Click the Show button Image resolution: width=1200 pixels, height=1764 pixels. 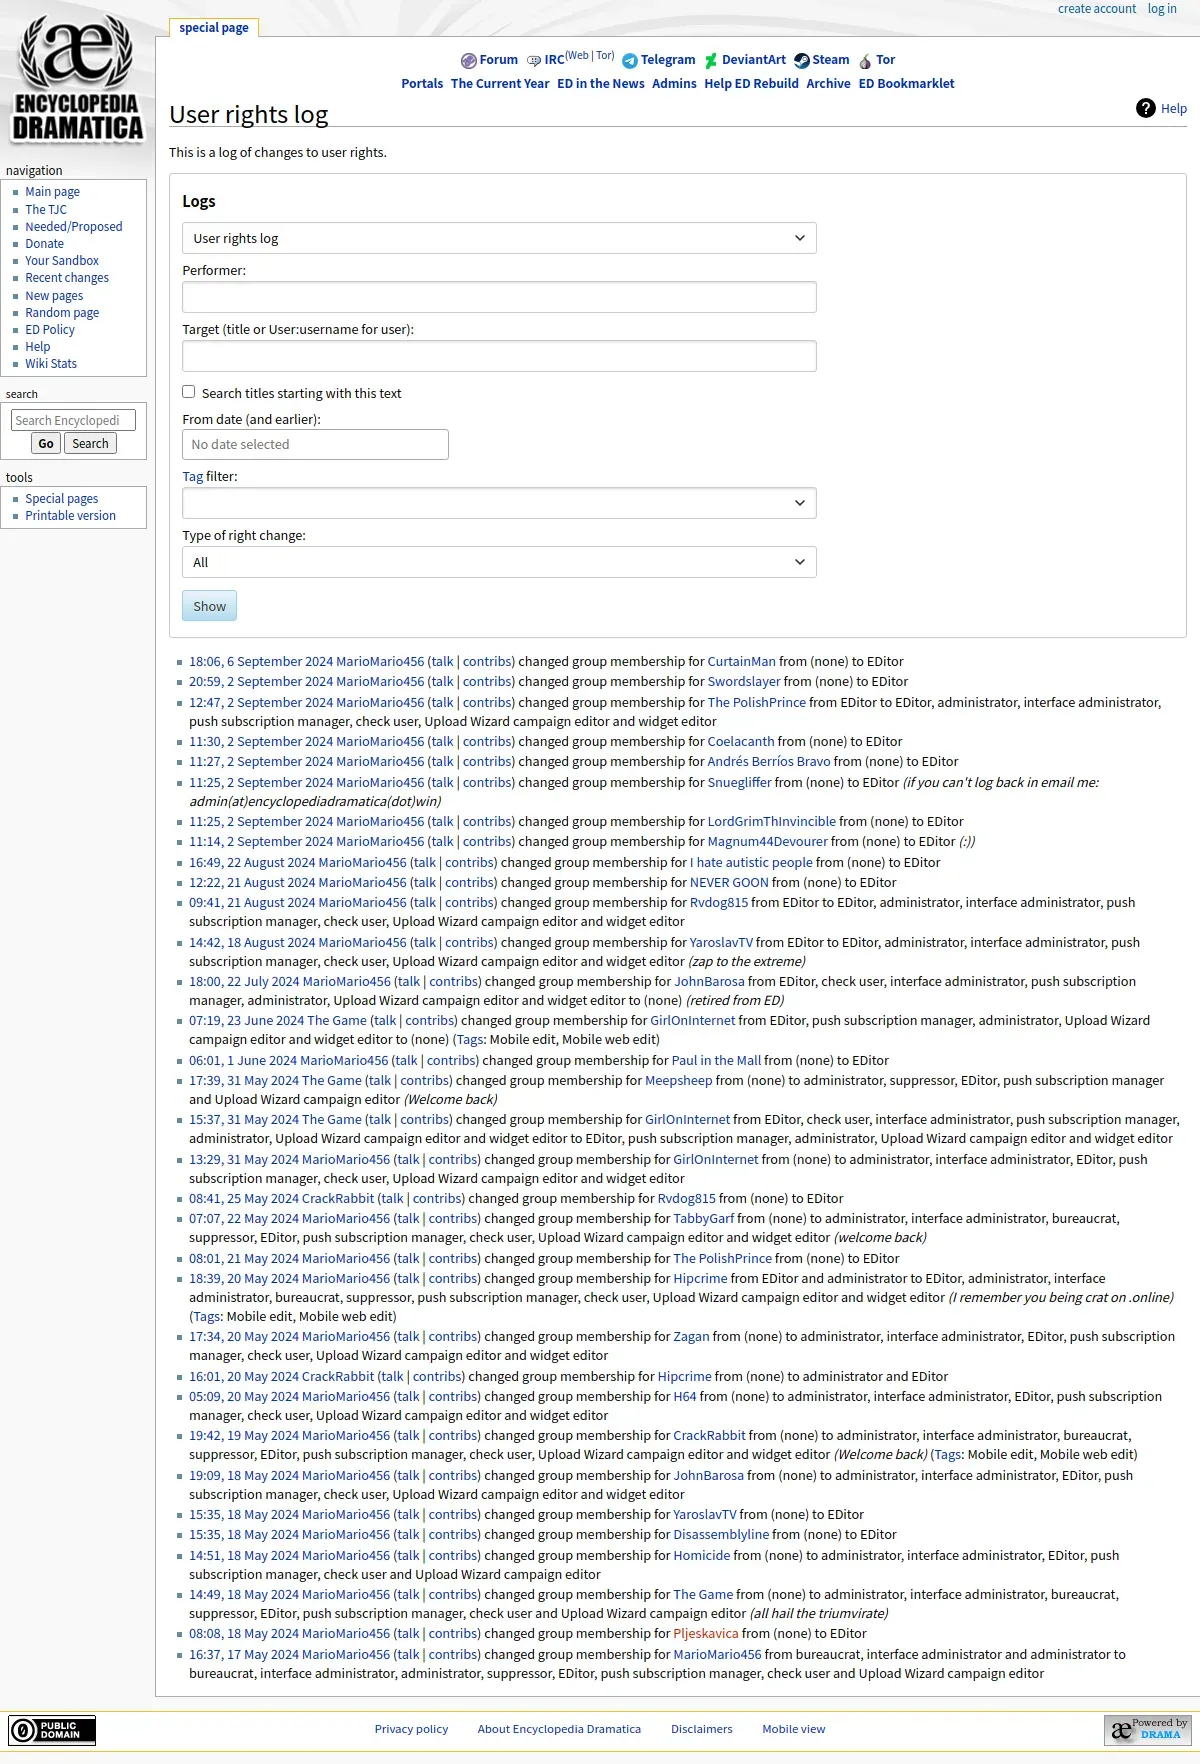click(209, 606)
